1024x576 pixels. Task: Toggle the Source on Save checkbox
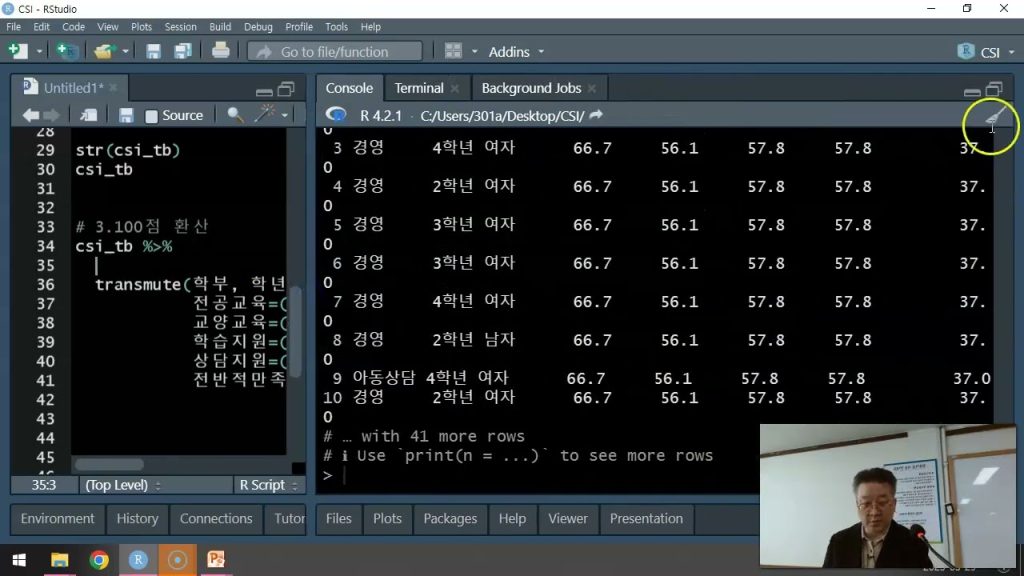click(x=152, y=116)
